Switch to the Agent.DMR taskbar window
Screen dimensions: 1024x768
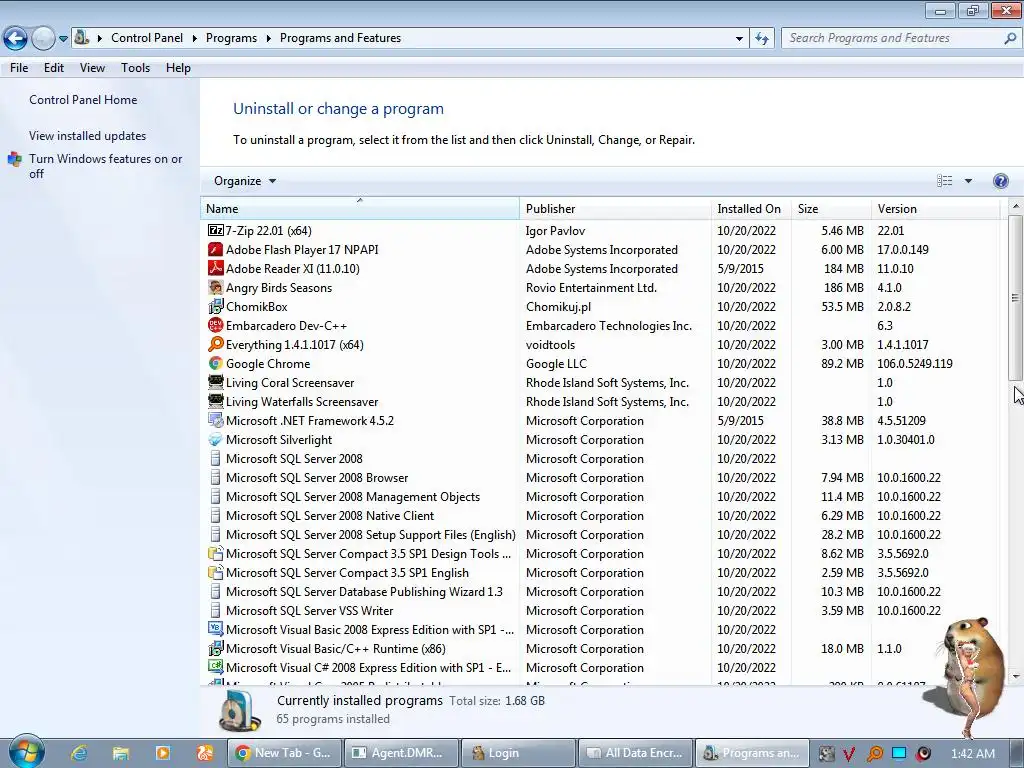[401, 753]
